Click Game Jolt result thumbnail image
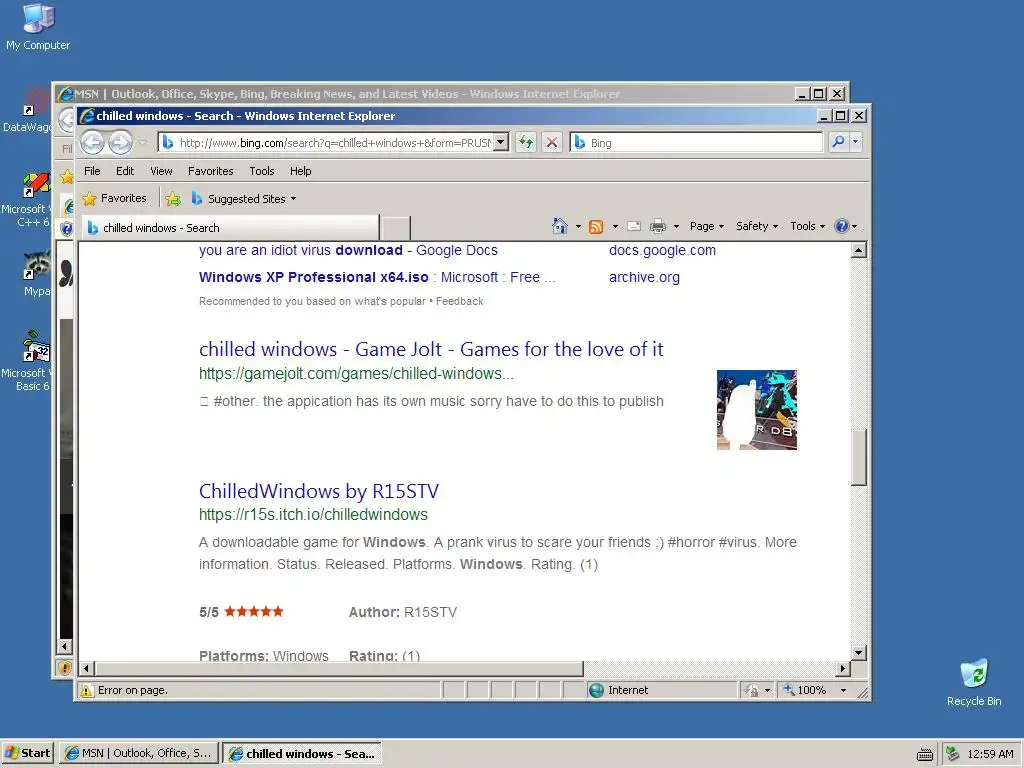The height and width of the screenshot is (768, 1024). tap(756, 409)
